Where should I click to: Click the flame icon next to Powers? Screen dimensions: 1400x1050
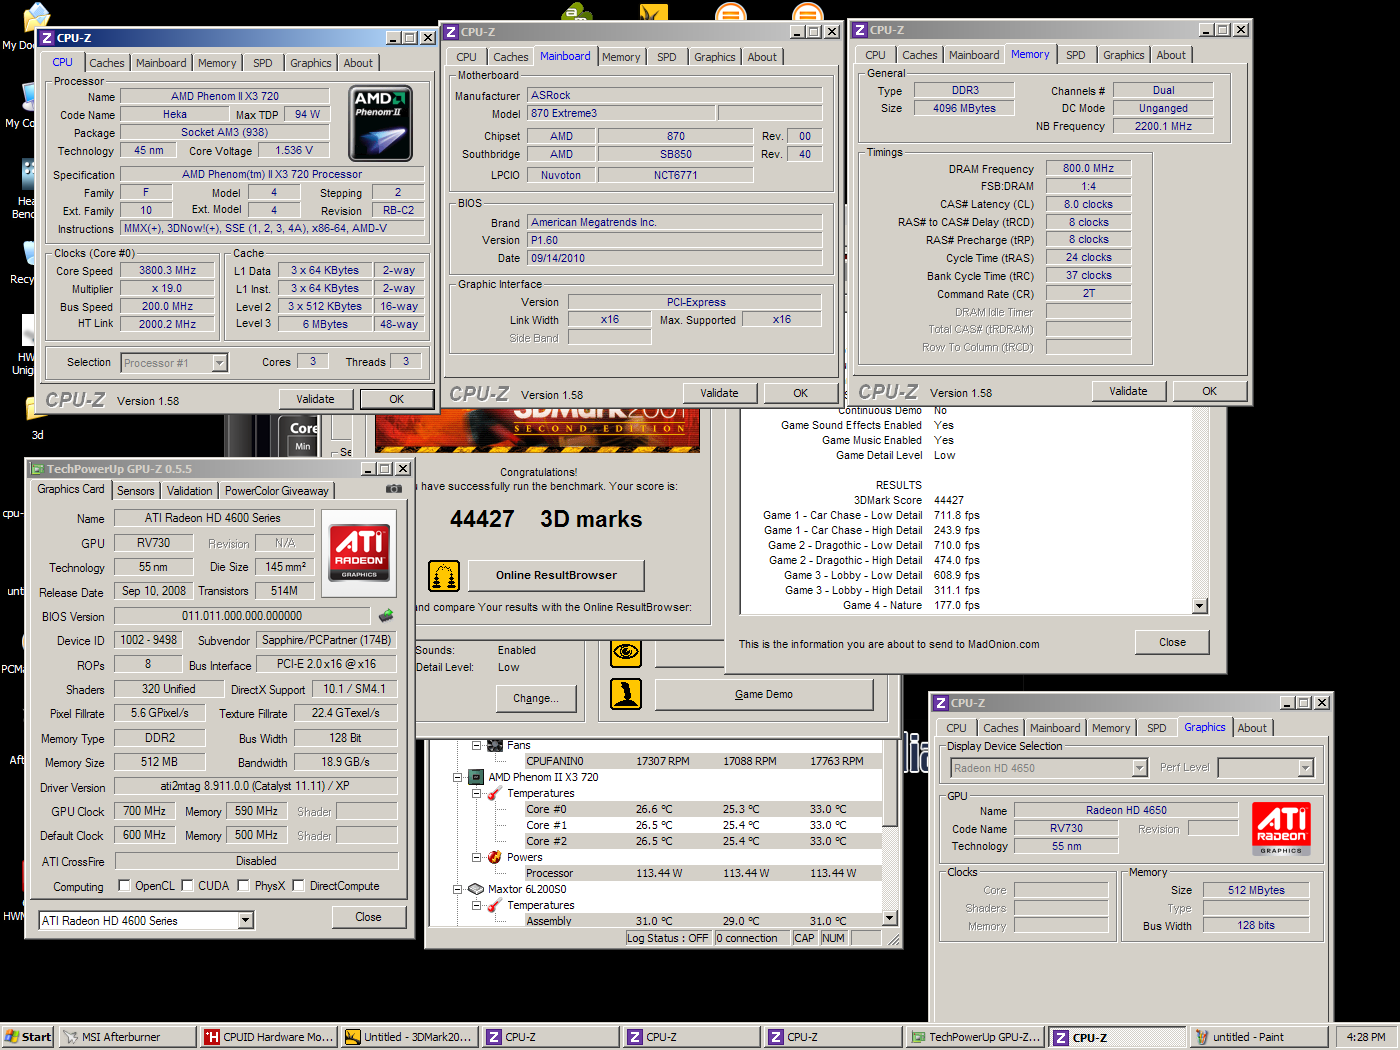tap(495, 858)
